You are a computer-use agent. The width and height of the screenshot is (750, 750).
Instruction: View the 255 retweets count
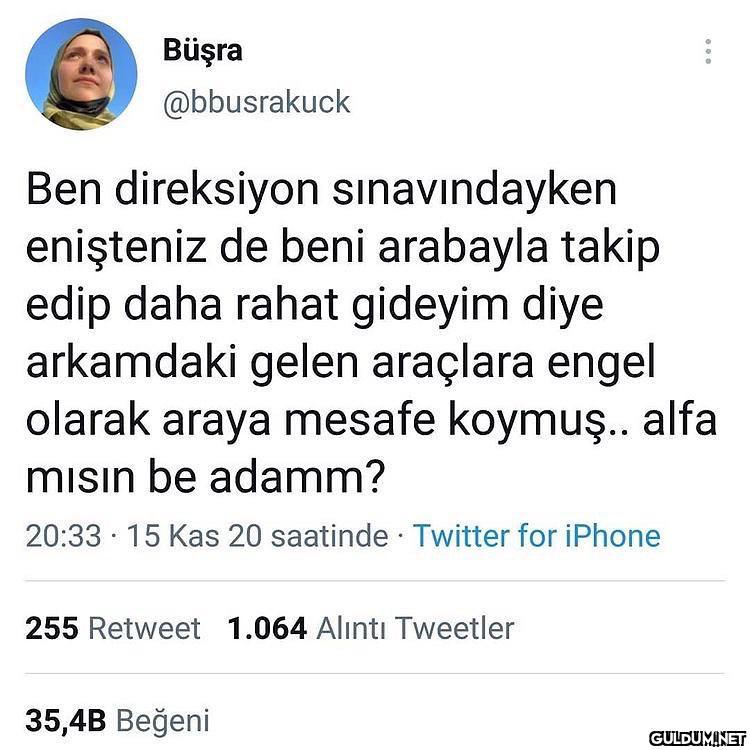click(52, 628)
